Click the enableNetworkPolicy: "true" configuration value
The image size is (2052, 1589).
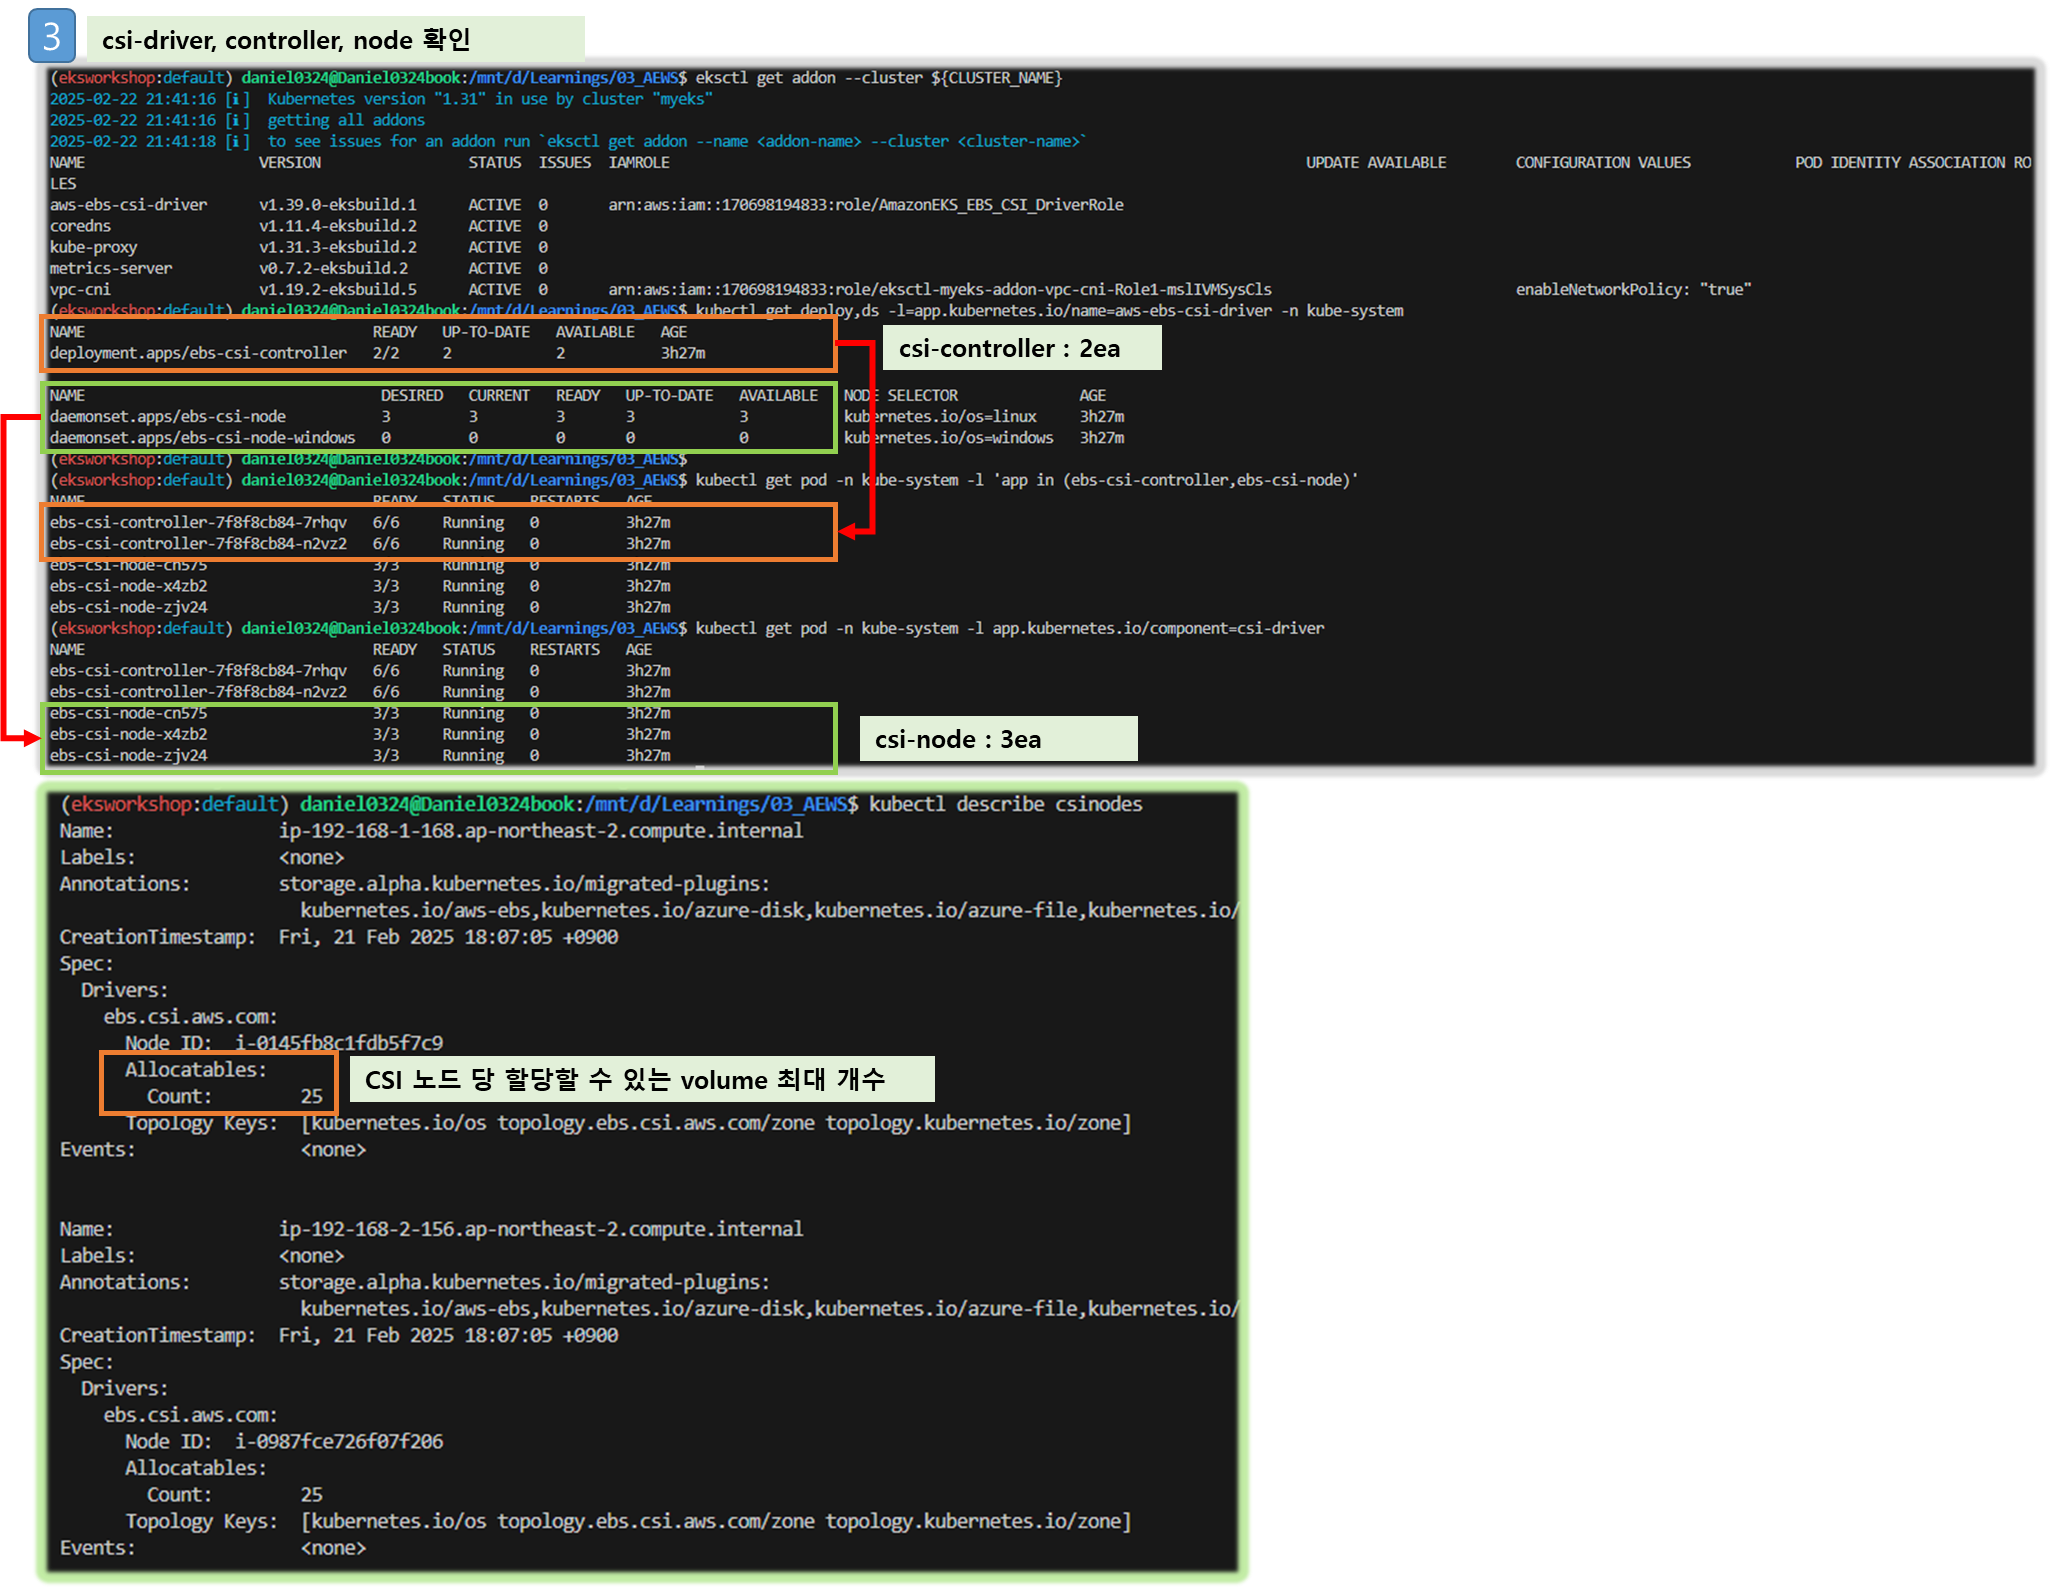1632,290
